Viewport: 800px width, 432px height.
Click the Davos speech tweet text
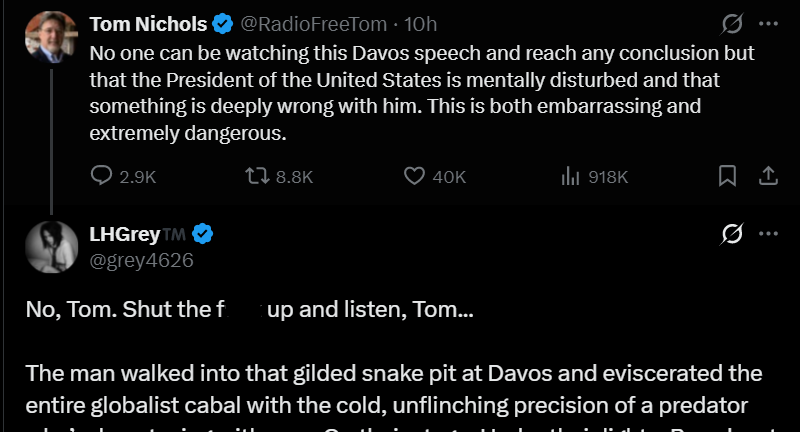(420, 92)
